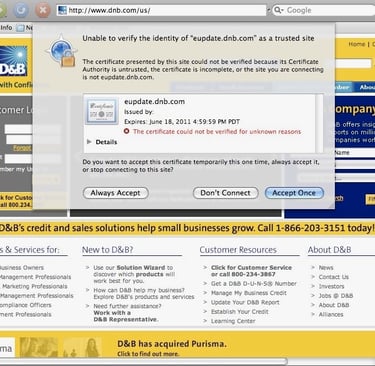Click the Solution Wizard link
This screenshot has width=375, height=366.
pos(141,268)
